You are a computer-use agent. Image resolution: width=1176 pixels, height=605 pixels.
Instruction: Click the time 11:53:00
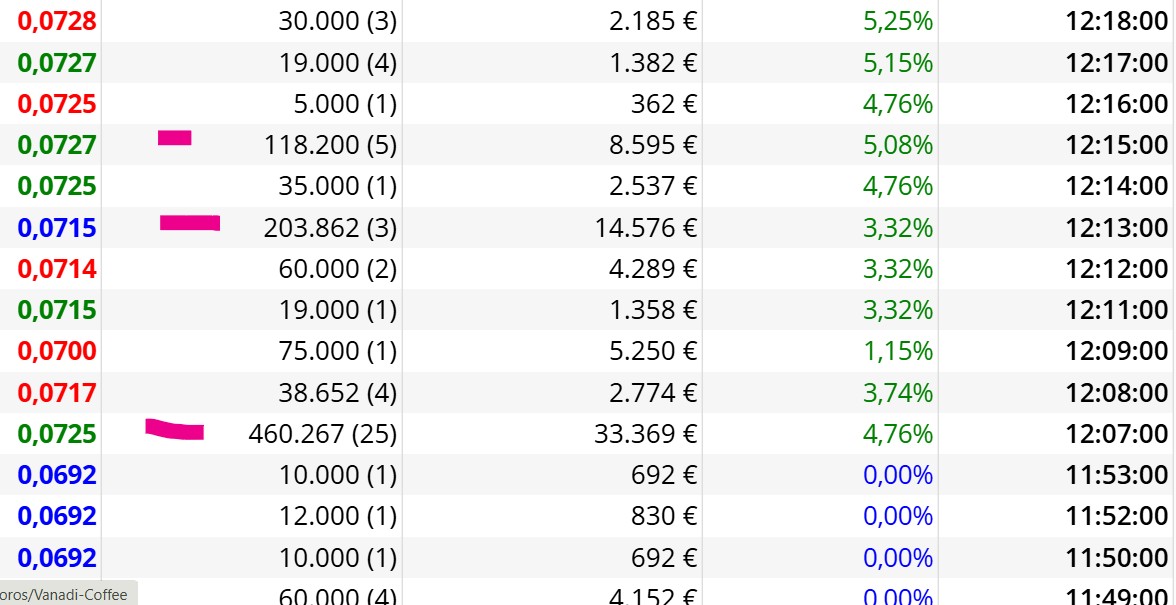point(1117,475)
